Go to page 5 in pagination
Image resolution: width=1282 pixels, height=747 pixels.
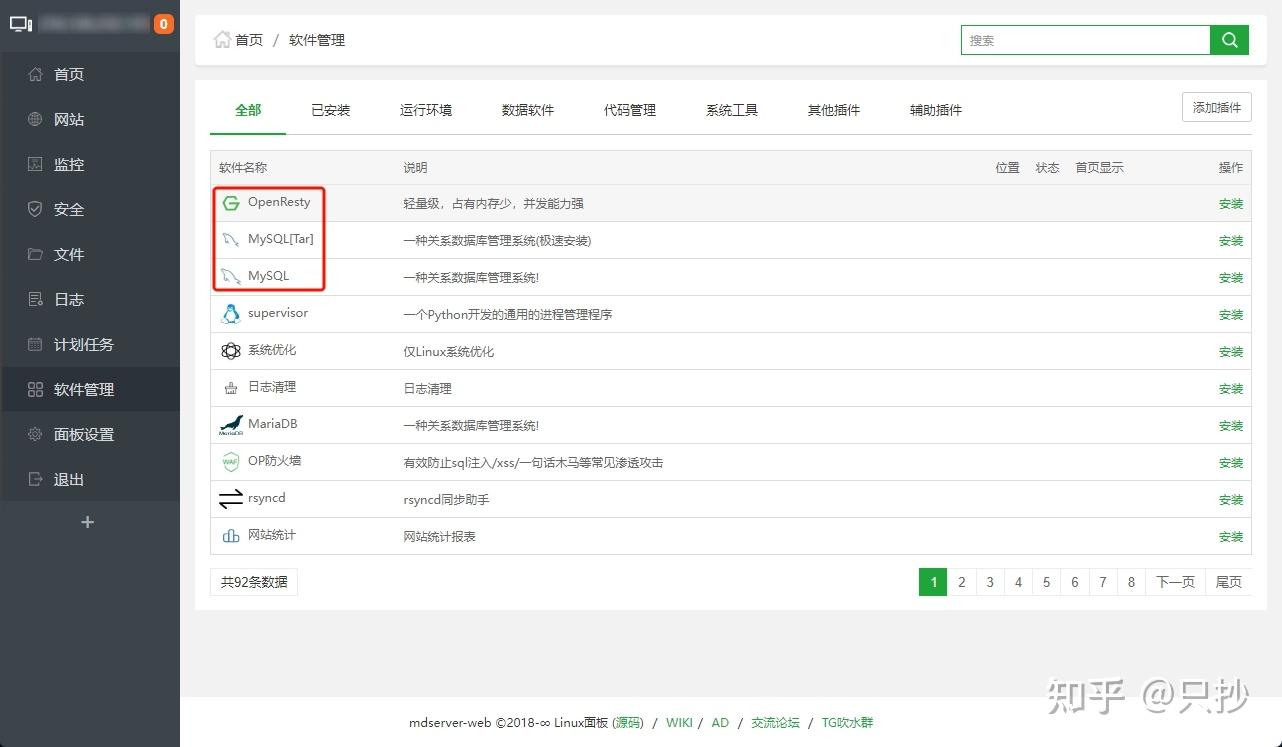(x=1046, y=581)
